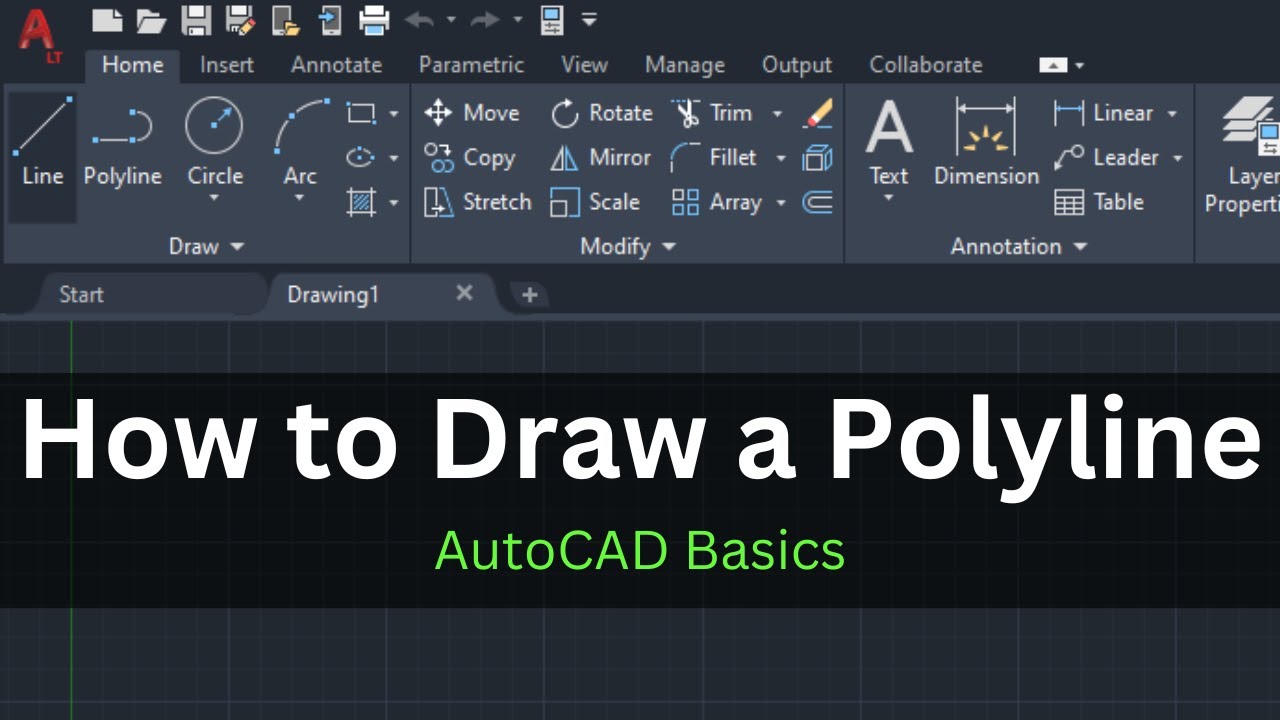The height and width of the screenshot is (720, 1280).
Task: Open the Trim dropdown arrow
Action: tap(777, 114)
